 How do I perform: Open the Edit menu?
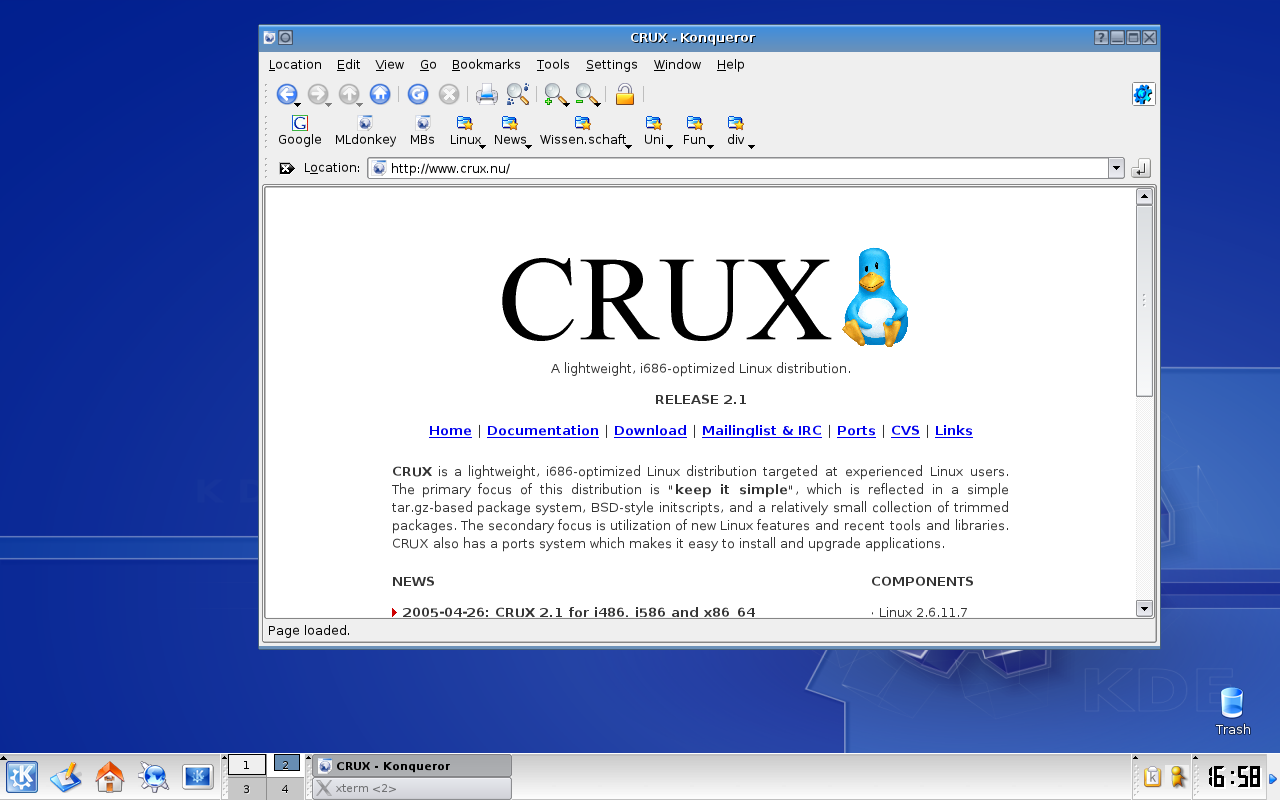(x=348, y=64)
